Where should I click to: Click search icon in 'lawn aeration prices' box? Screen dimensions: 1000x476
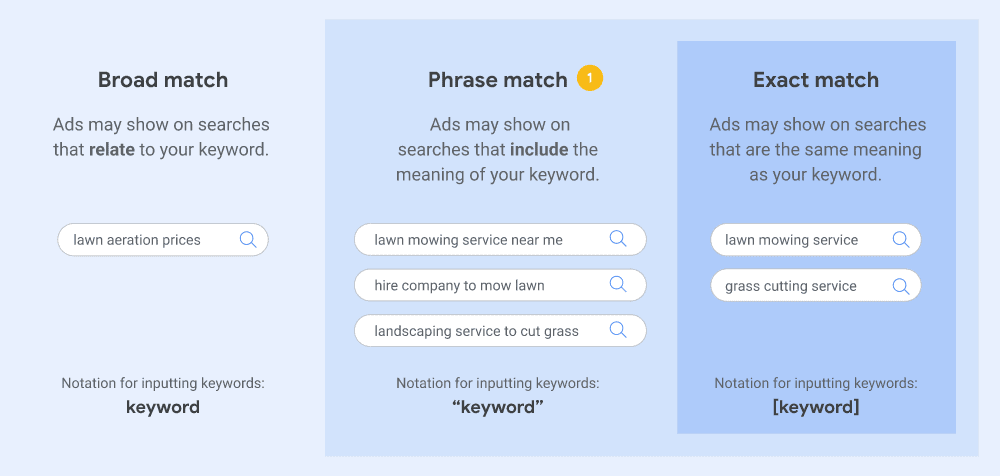[x=248, y=240]
